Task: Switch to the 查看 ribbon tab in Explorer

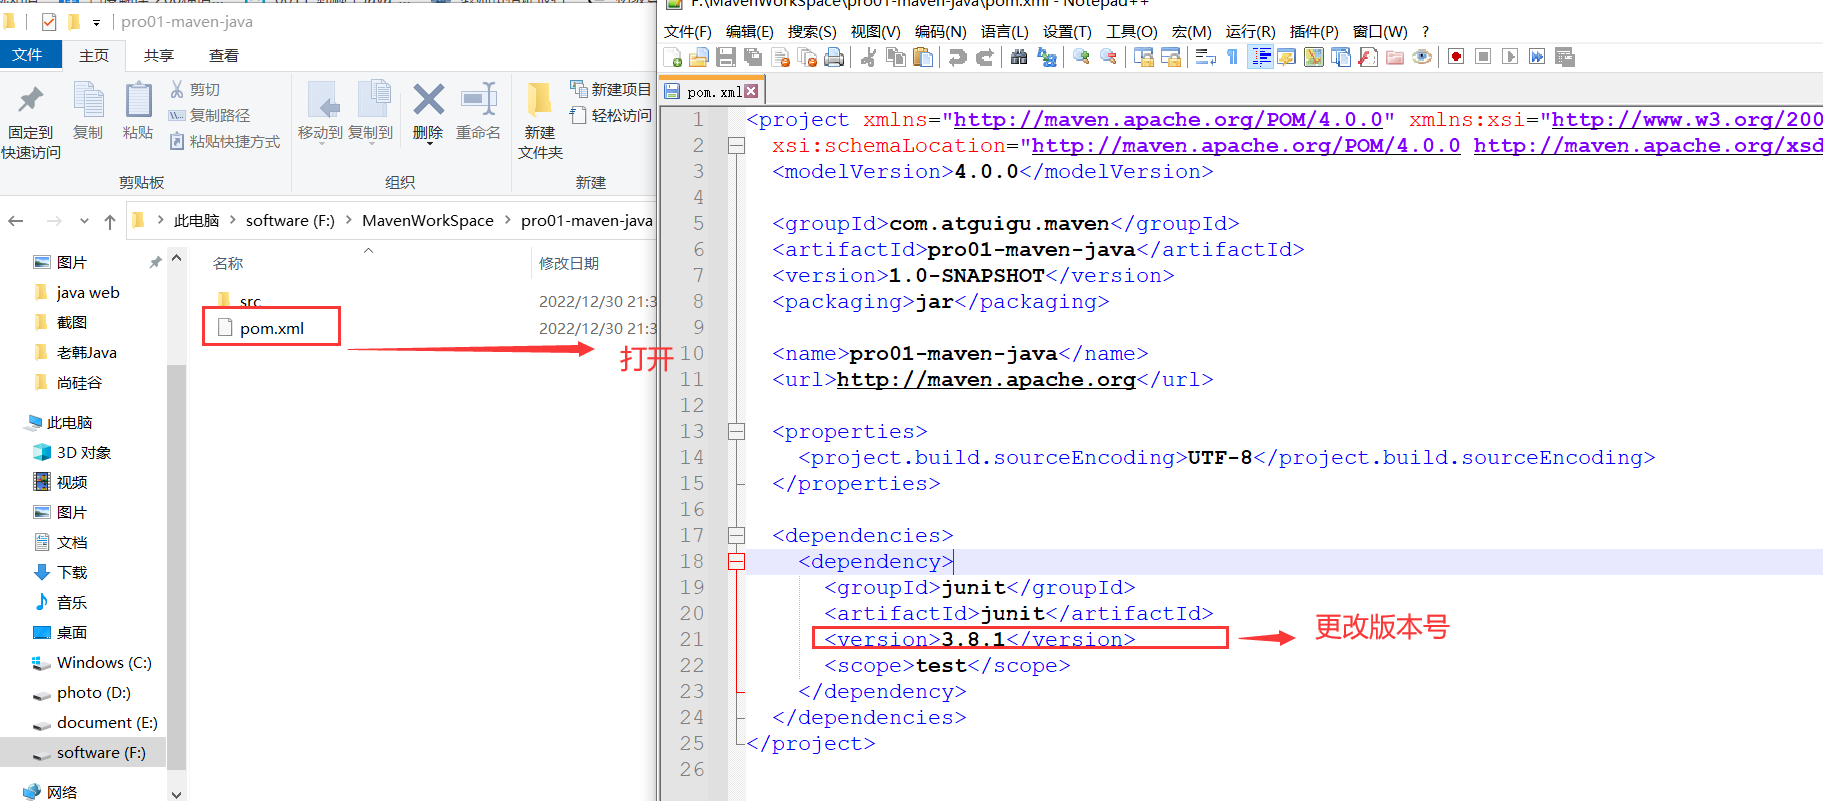Action: coord(223,55)
